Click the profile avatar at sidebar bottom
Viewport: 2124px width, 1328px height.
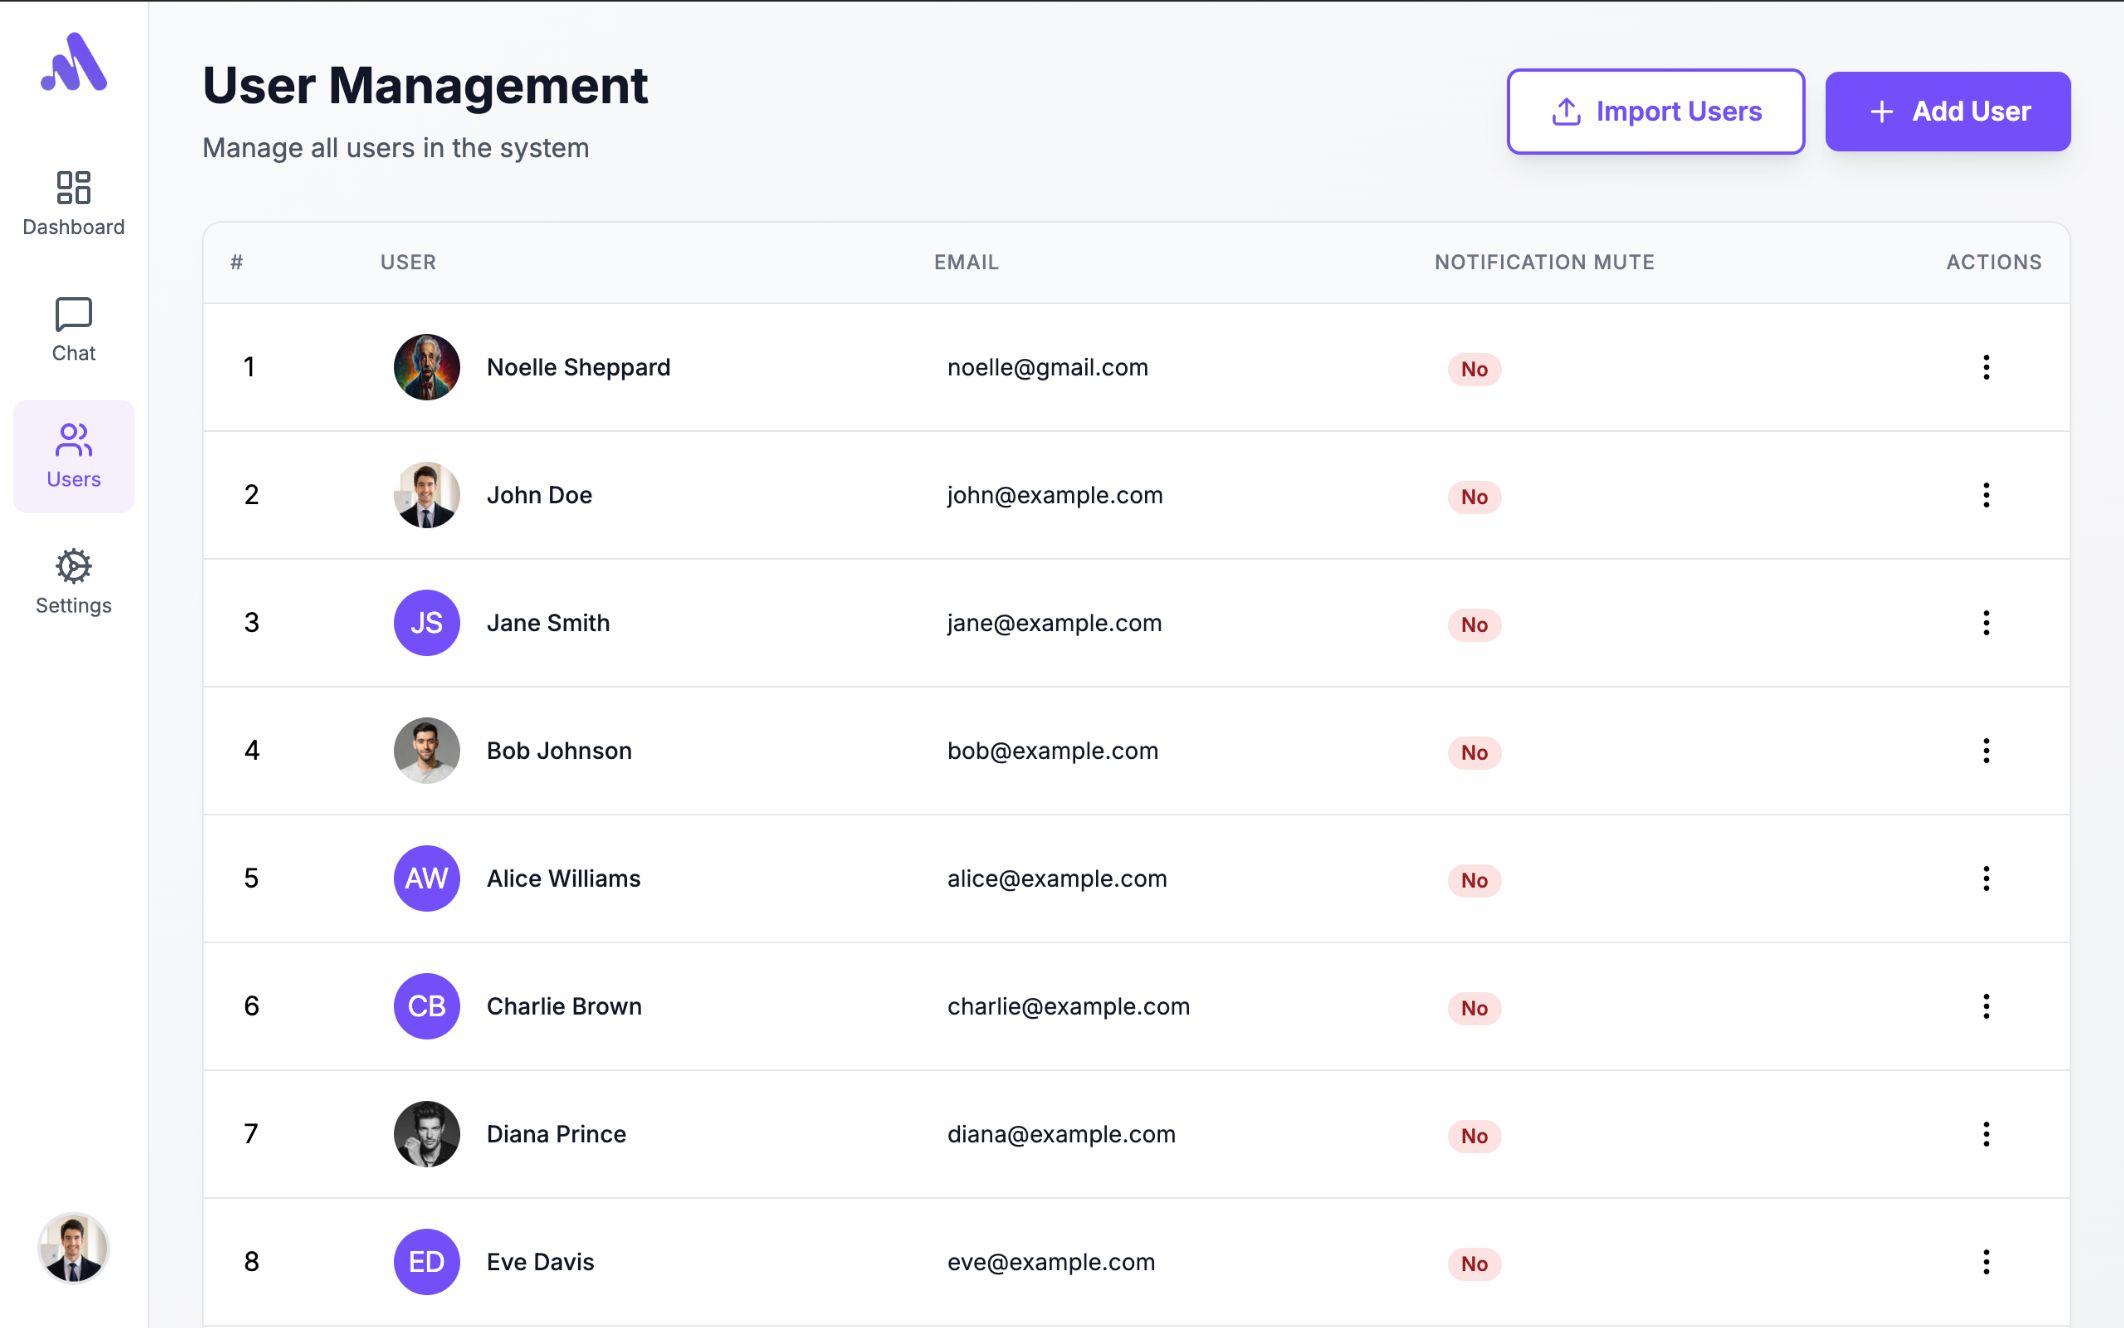click(73, 1248)
